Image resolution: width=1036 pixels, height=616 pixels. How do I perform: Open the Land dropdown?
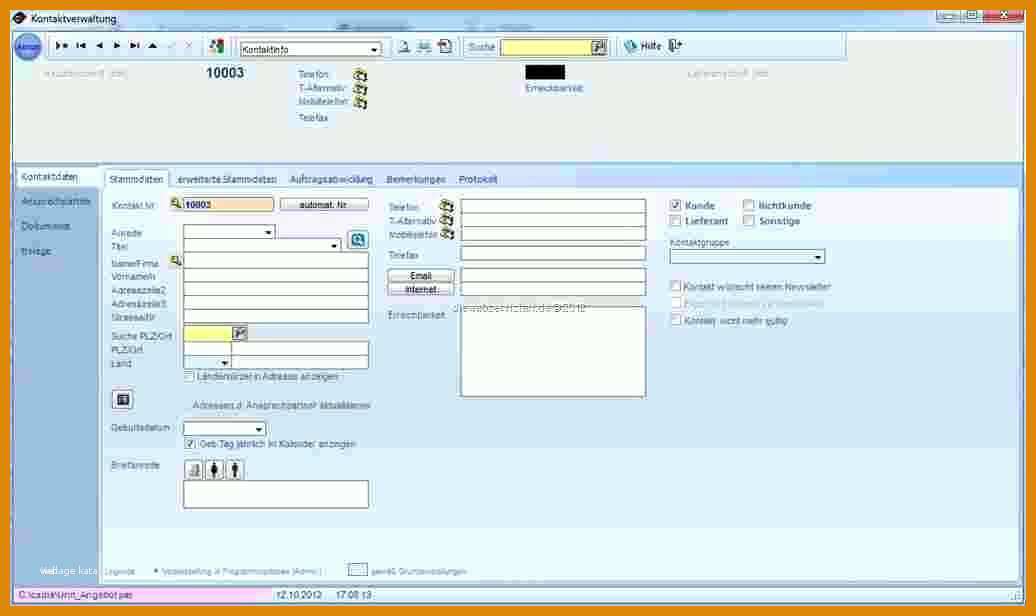[225, 363]
